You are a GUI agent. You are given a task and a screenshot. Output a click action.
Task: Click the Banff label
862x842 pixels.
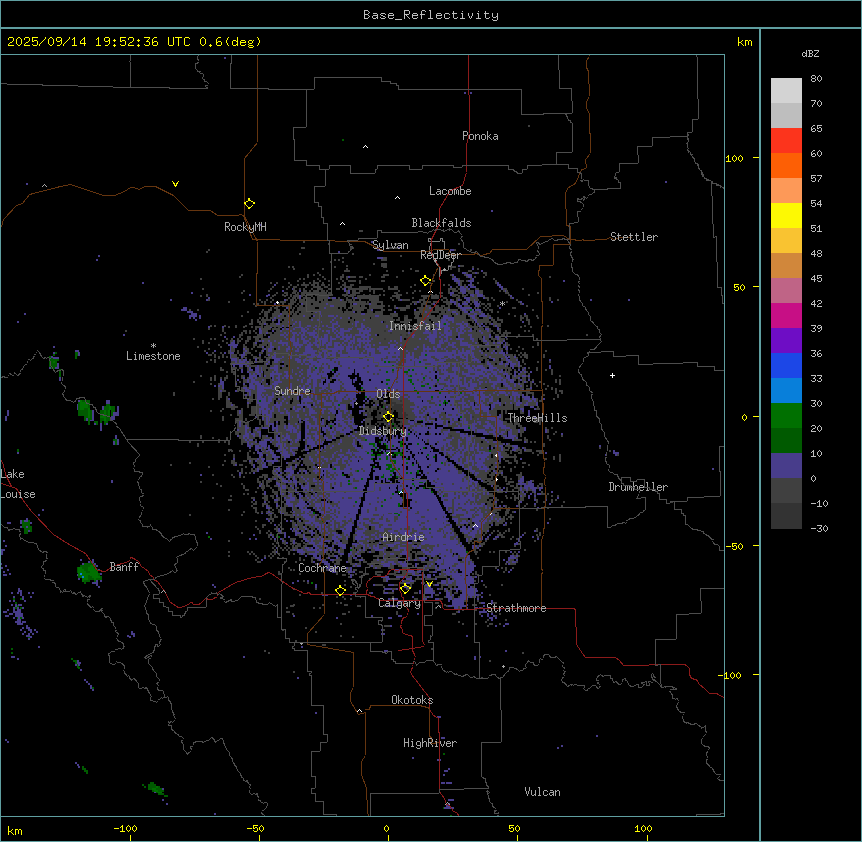(x=124, y=567)
